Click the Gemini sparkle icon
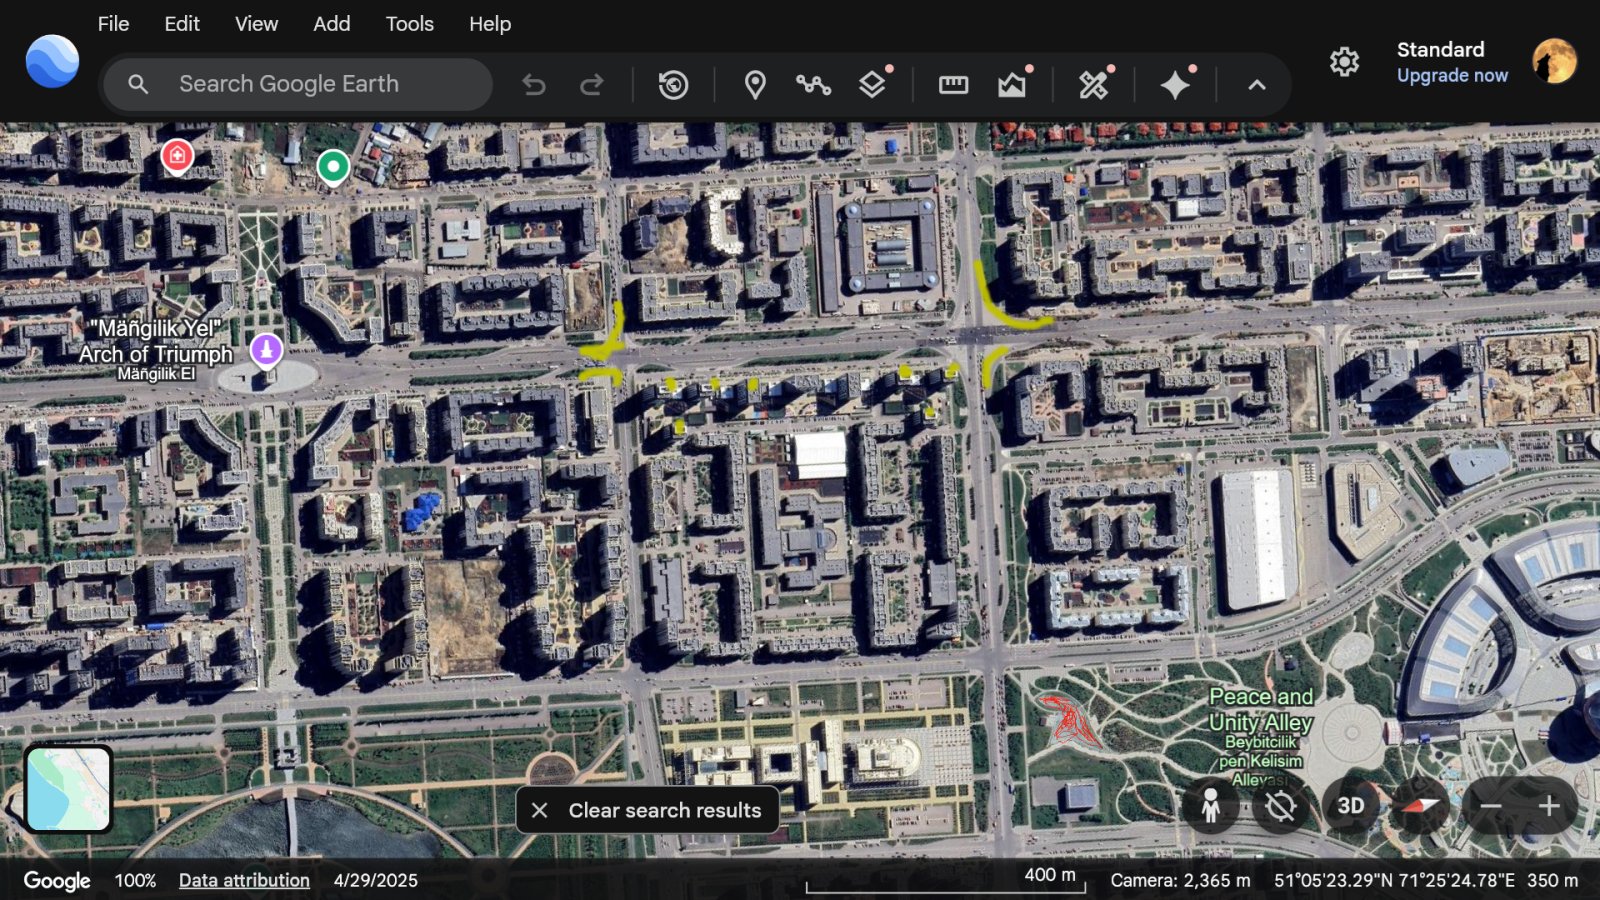Image resolution: width=1600 pixels, height=900 pixels. pyautogui.click(x=1175, y=85)
